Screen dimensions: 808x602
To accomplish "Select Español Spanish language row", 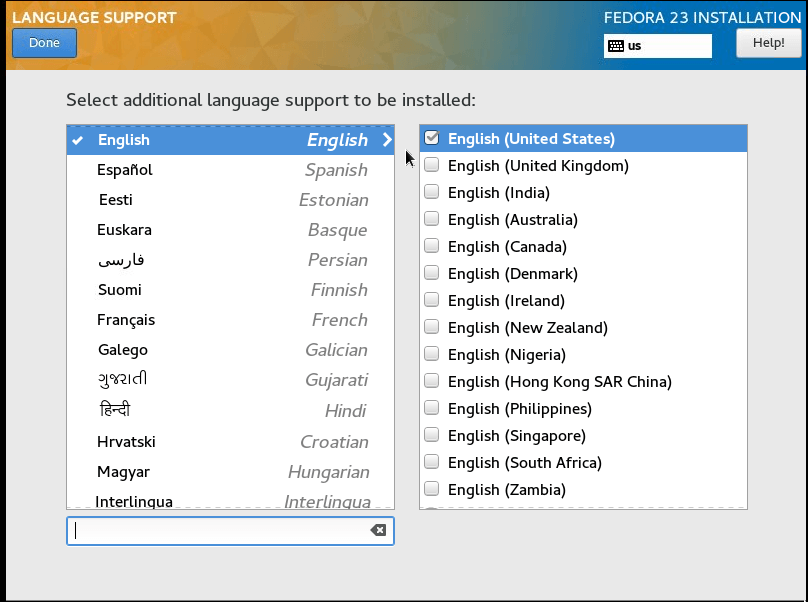I will [x=230, y=170].
